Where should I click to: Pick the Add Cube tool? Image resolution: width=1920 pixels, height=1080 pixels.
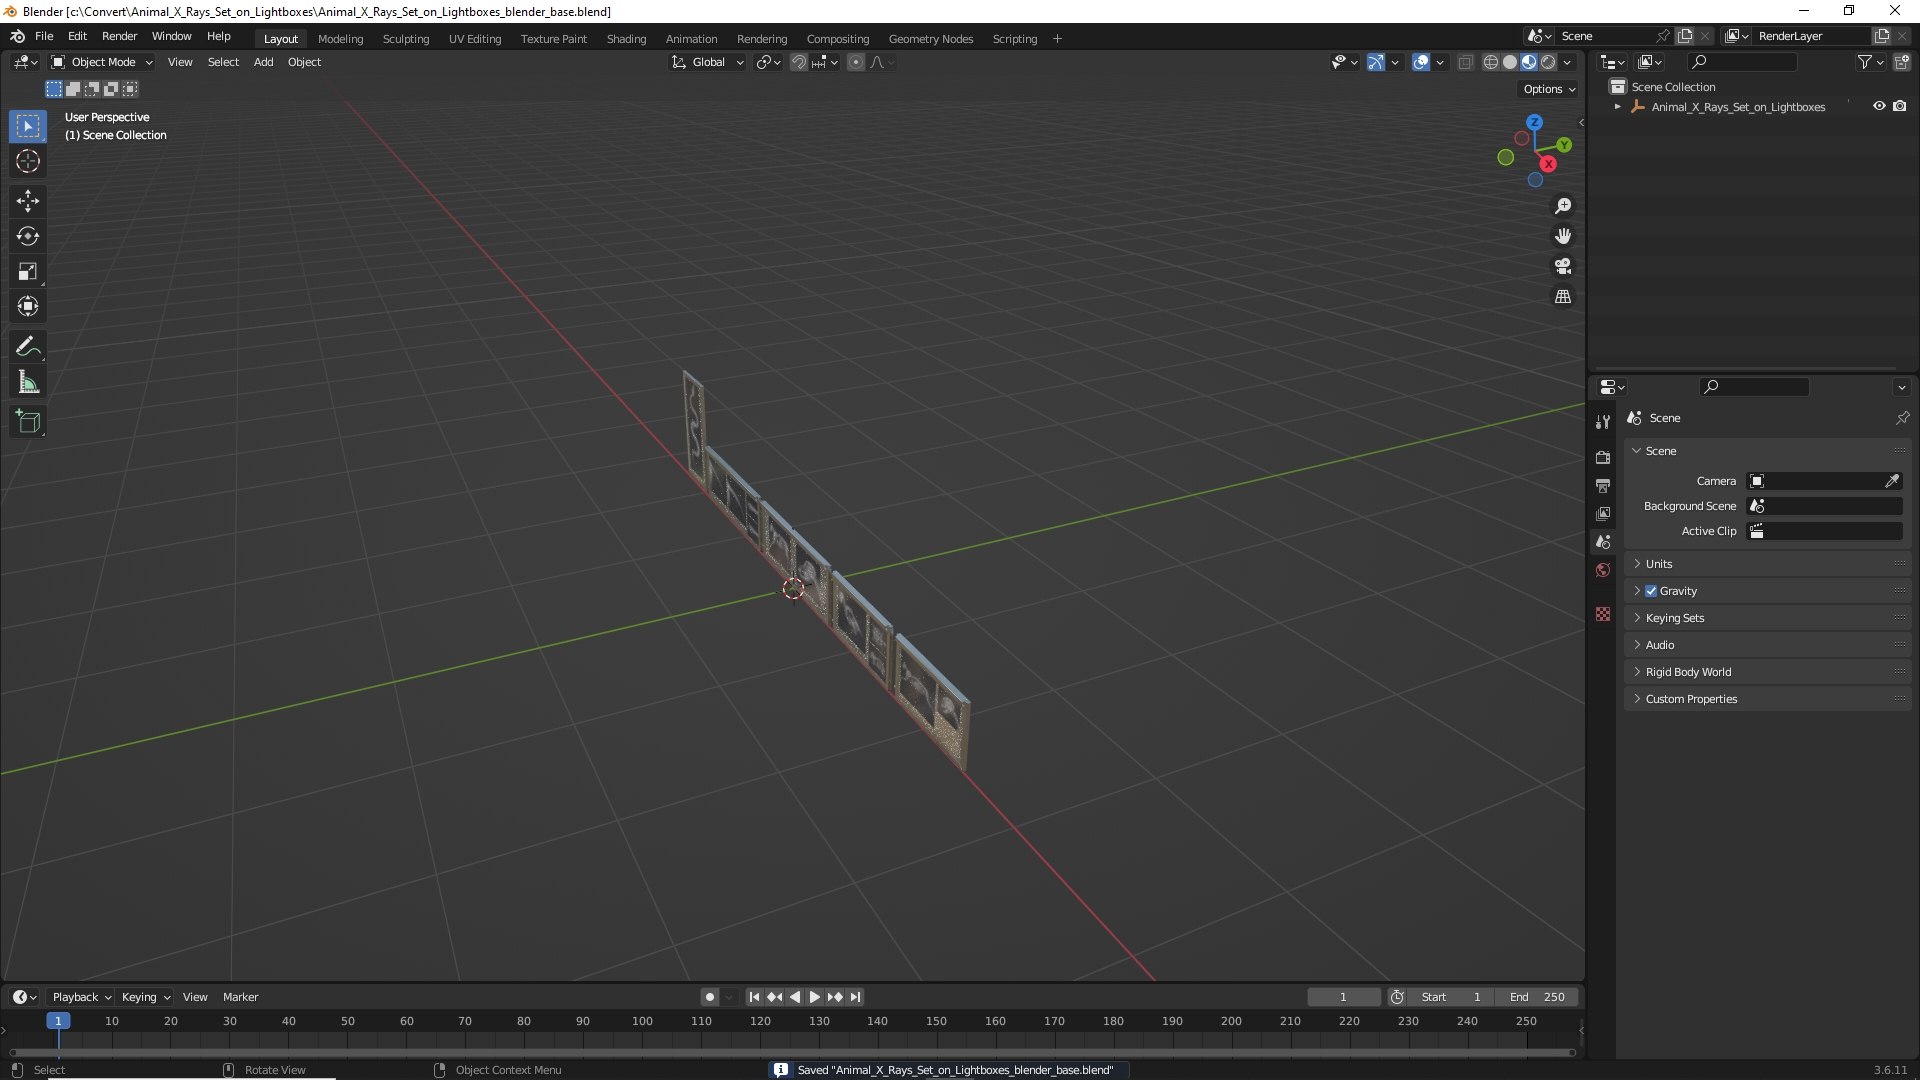click(28, 422)
